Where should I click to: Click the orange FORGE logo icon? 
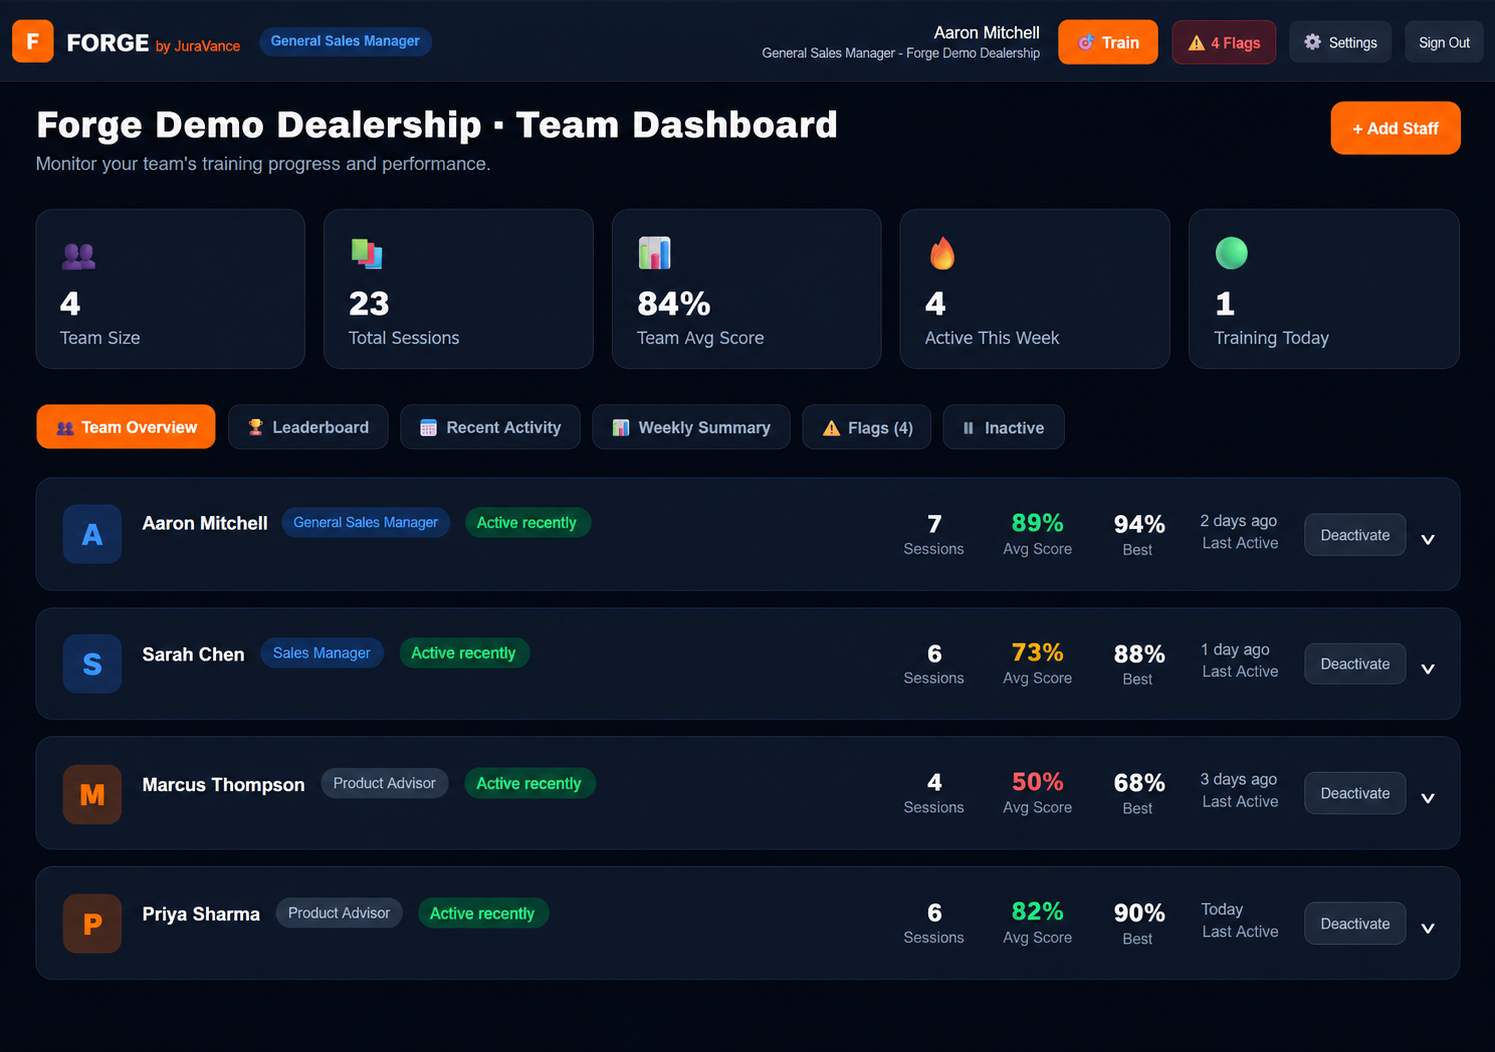[33, 41]
